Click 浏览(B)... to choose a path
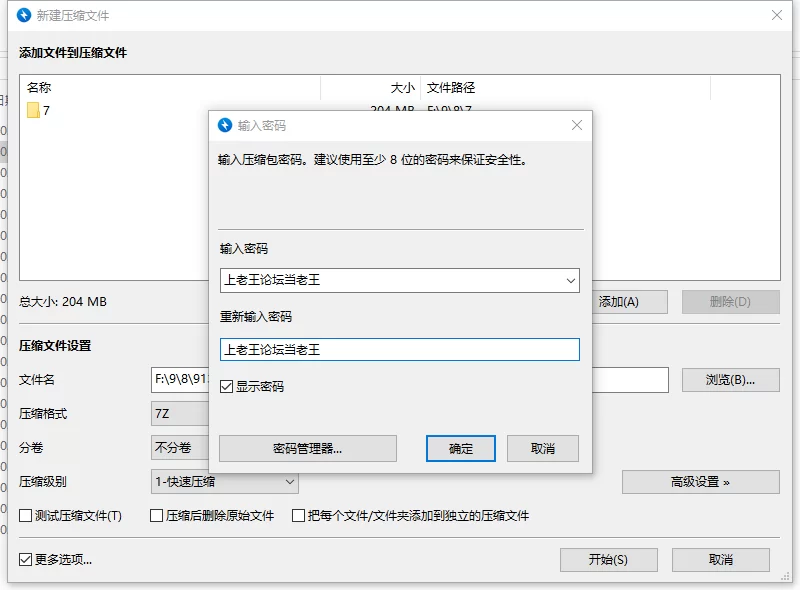This screenshot has height=590, width=800. click(731, 380)
